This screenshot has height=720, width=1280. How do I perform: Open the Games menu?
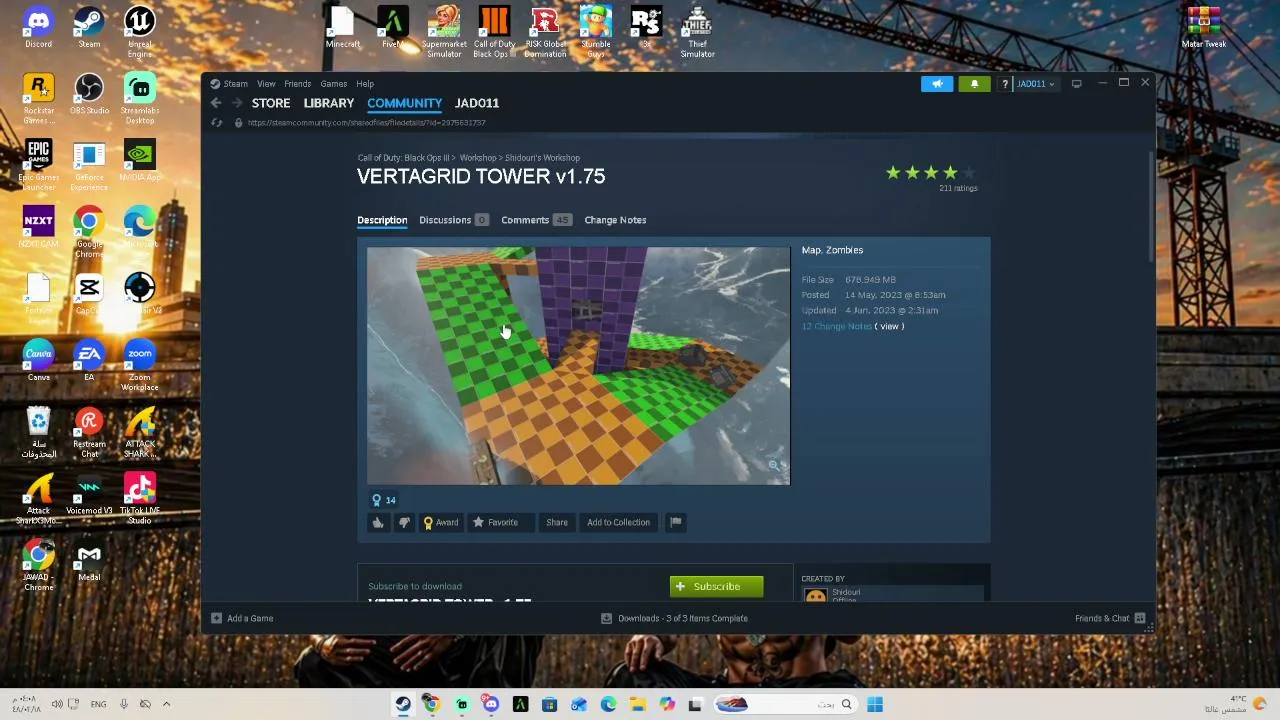tap(333, 84)
